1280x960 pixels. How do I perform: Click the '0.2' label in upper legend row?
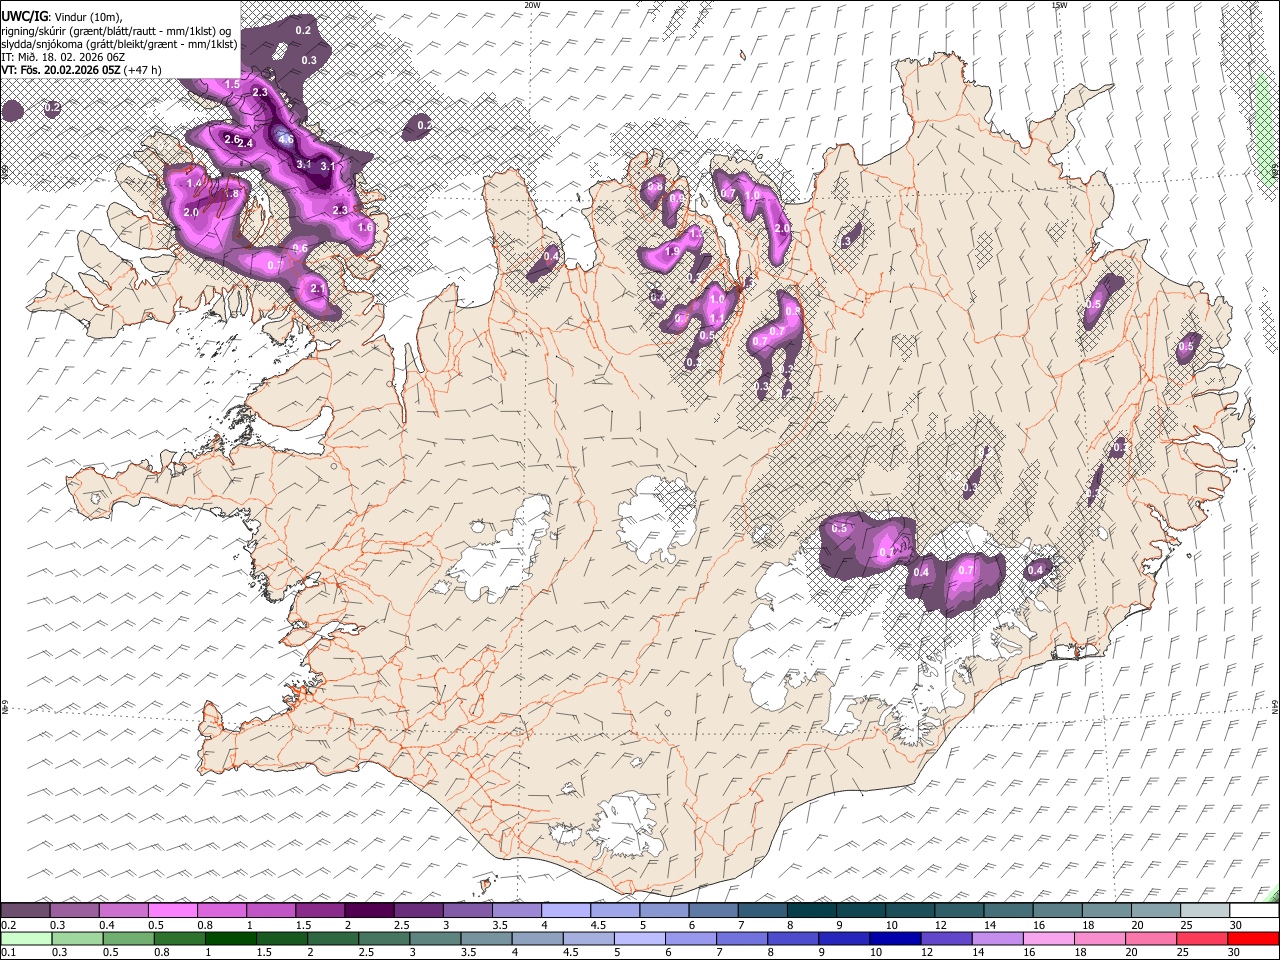(x=9, y=925)
